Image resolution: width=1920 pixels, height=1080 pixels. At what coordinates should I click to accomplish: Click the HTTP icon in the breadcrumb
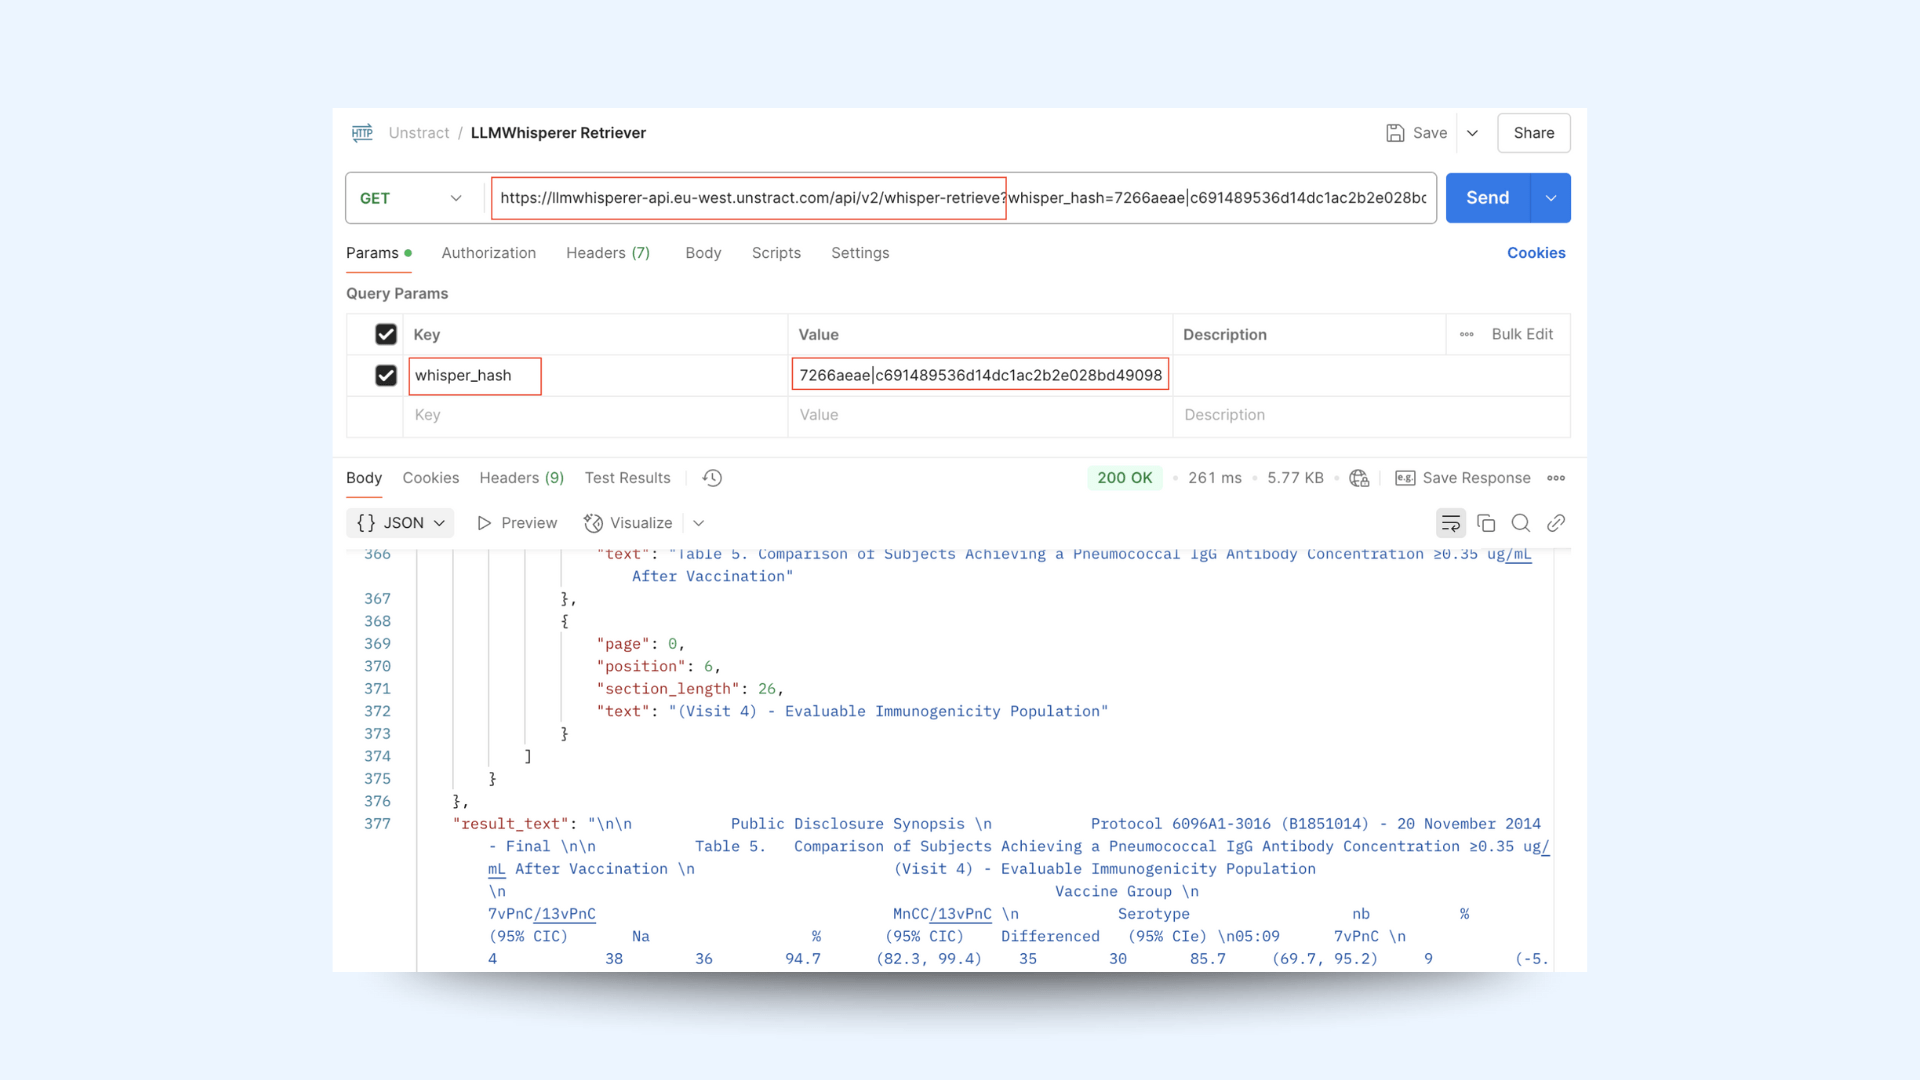(x=362, y=132)
